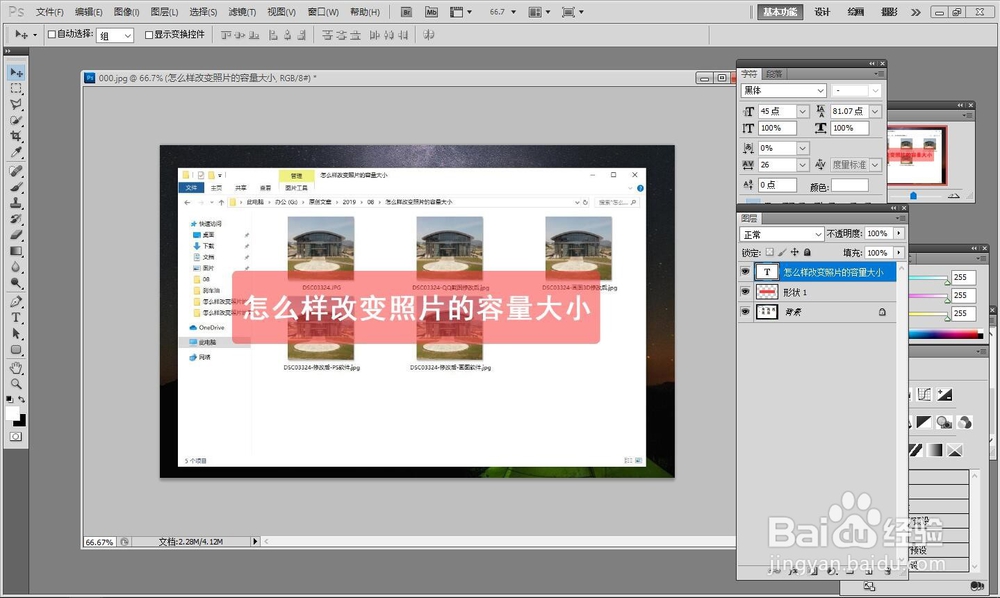Hide the 形状 1 layer visibility
The width and height of the screenshot is (1000, 598).
(x=744, y=292)
